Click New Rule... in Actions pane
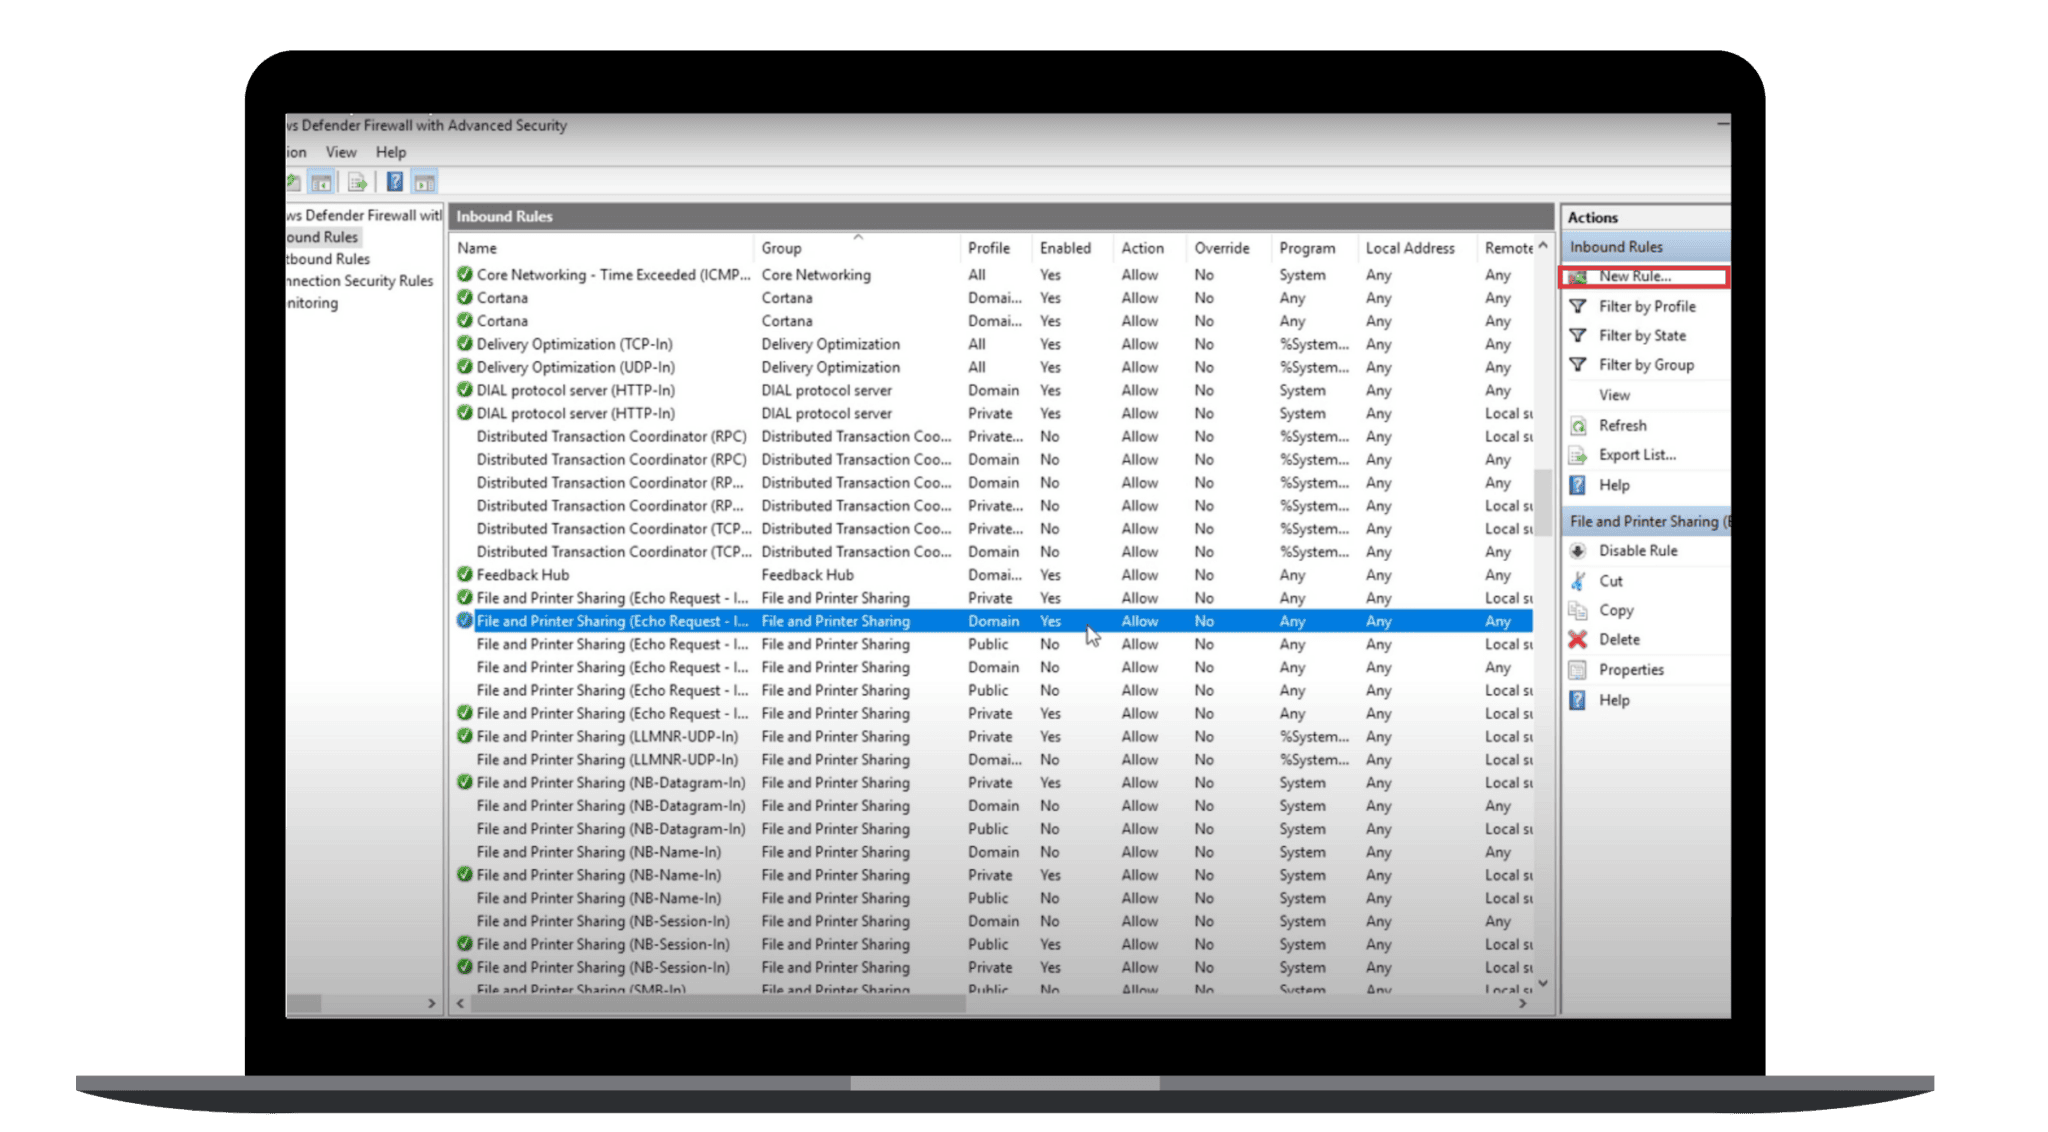Screen dimensions: 2048x1132 click(x=1634, y=277)
